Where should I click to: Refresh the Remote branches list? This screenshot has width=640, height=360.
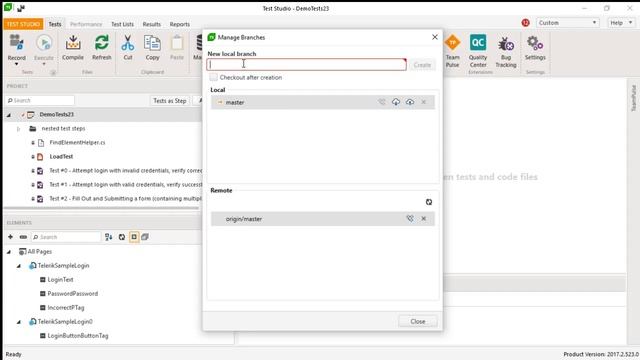coord(429,202)
